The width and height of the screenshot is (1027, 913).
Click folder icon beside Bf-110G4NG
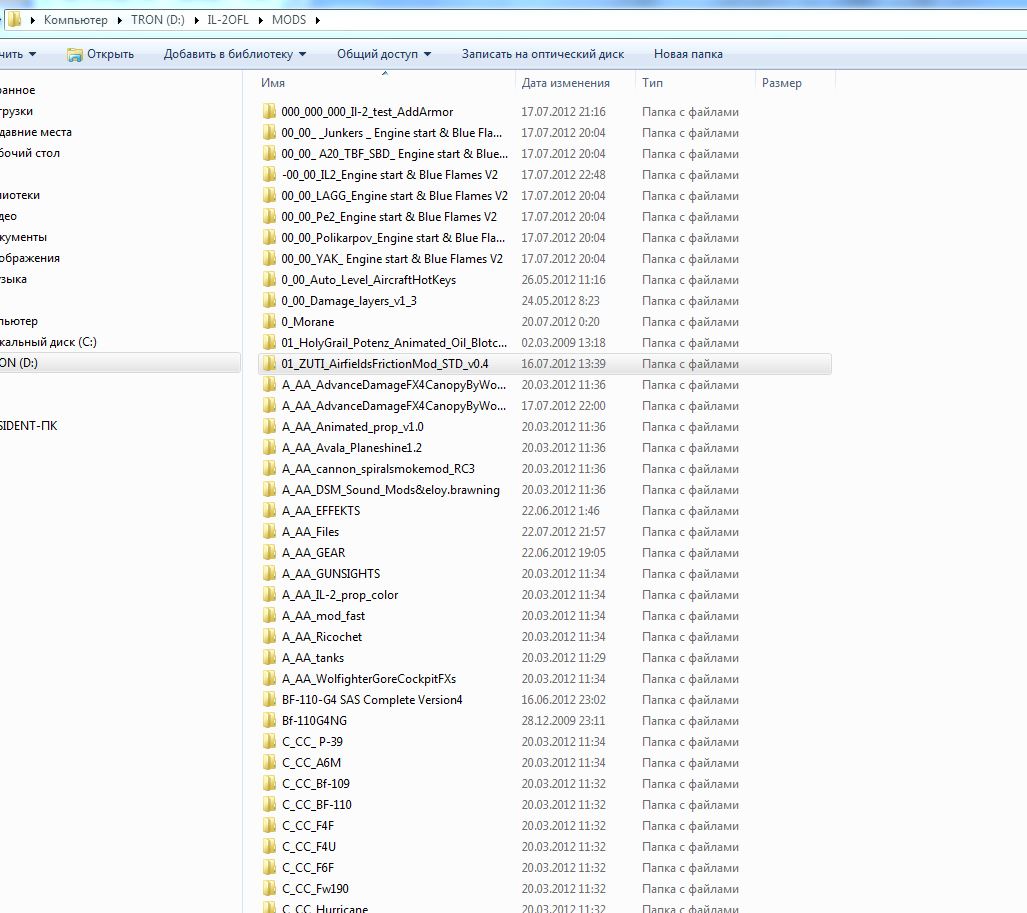coord(269,720)
